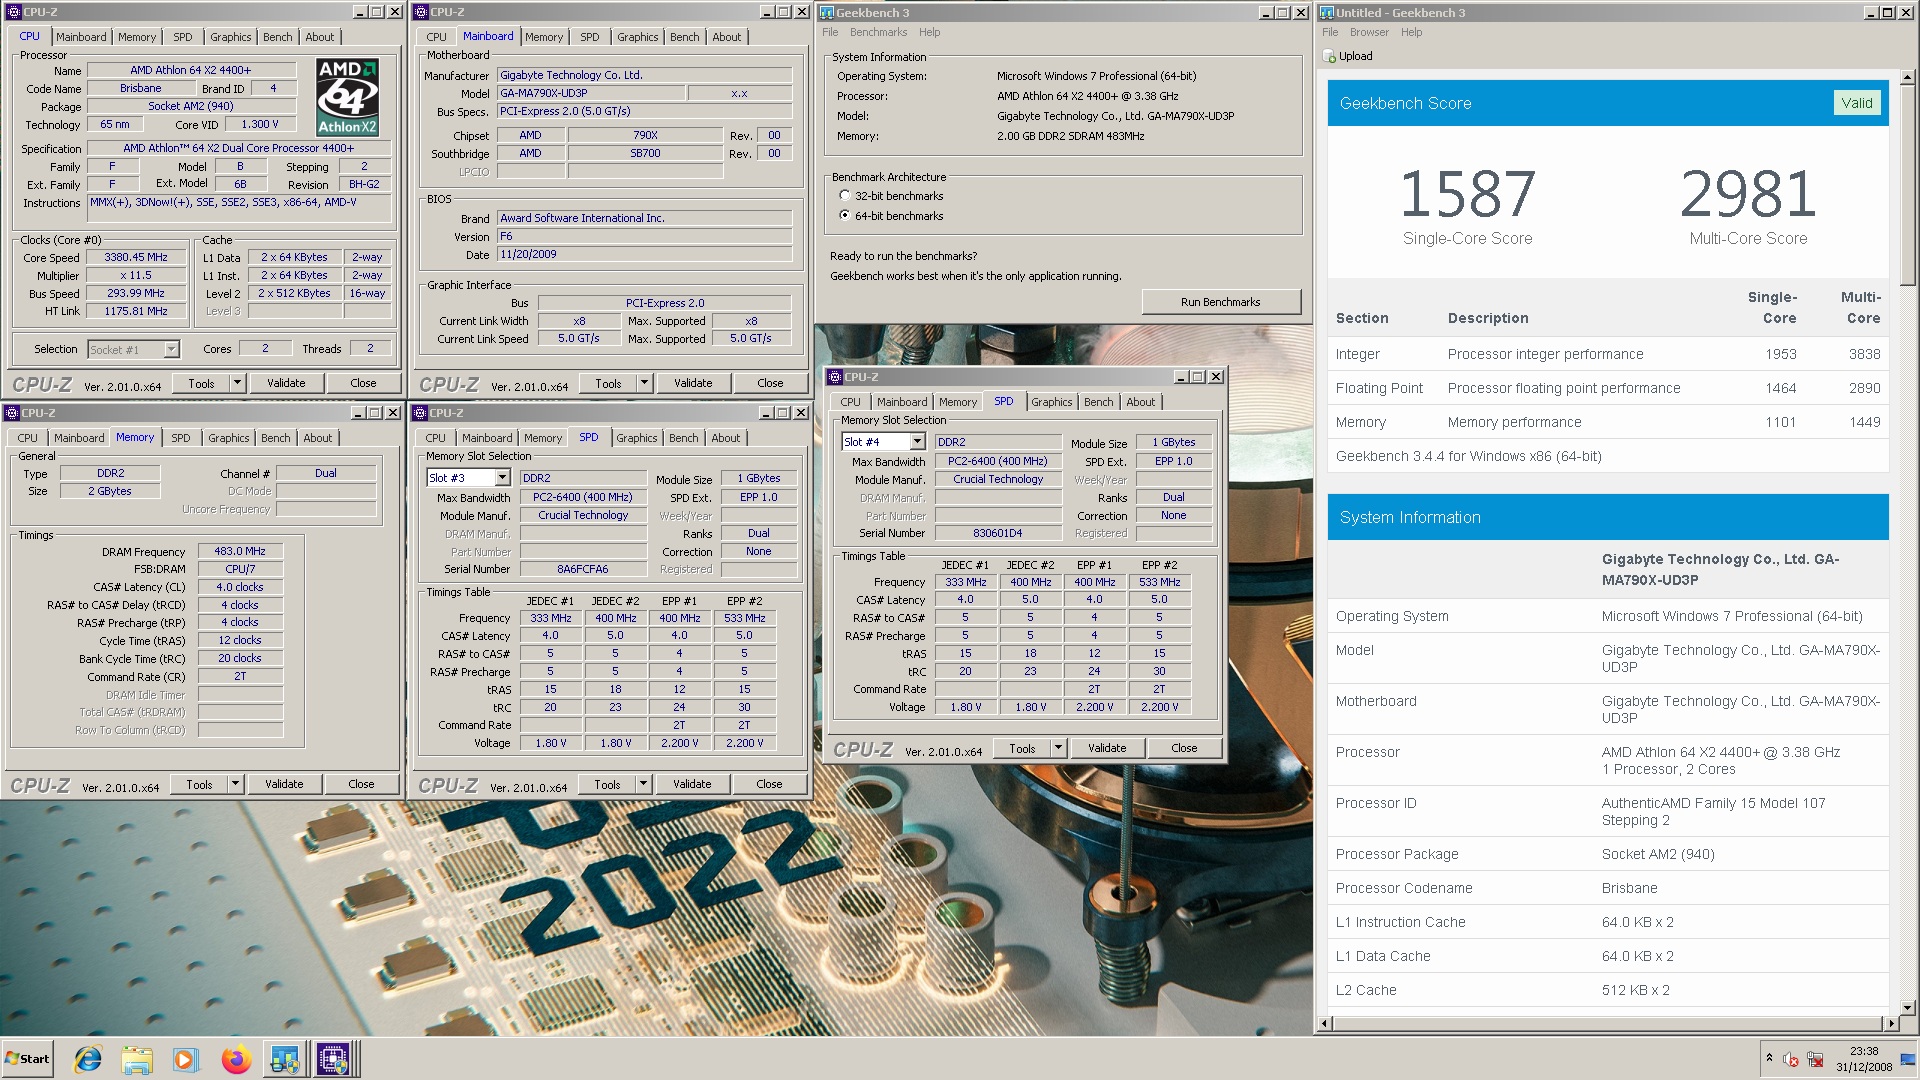The width and height of the screenshot is (1920, 1080).
Task: Click the title icon of the CPU-Z Slot #3 window
Action: pos(421,413)
